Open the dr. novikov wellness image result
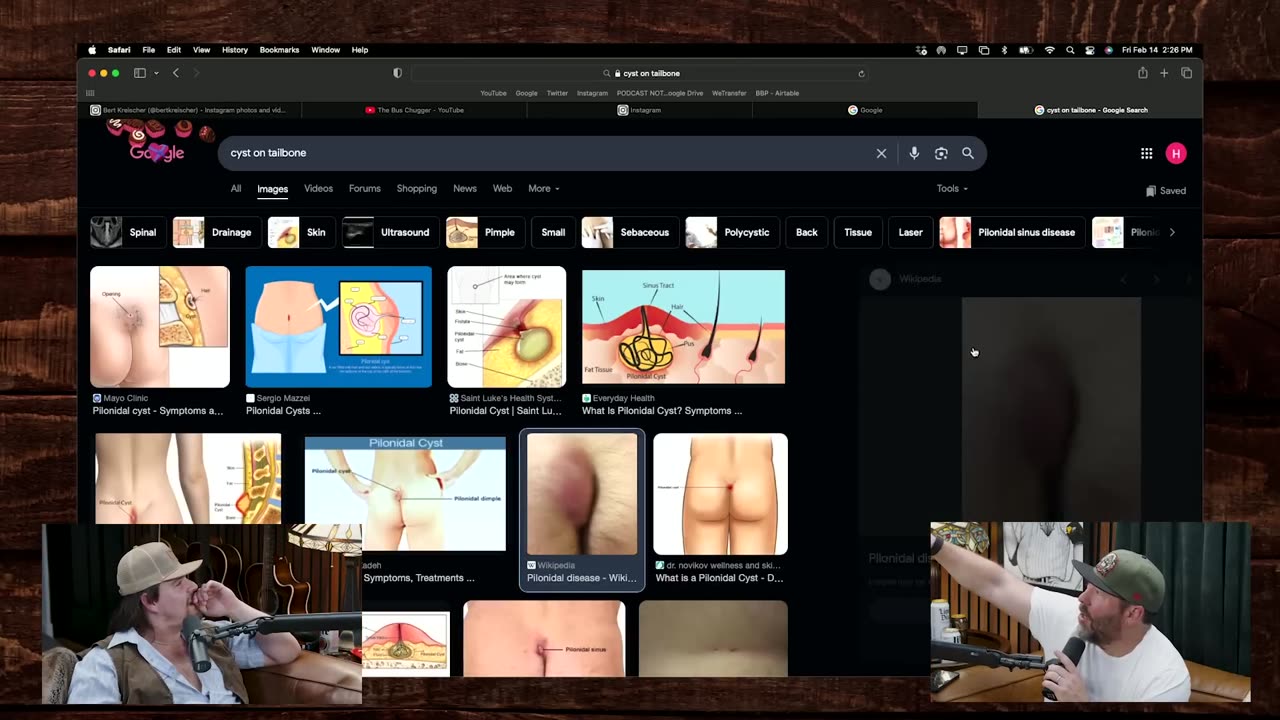Viewport: 1280px width, 720px height. (720, 494)
